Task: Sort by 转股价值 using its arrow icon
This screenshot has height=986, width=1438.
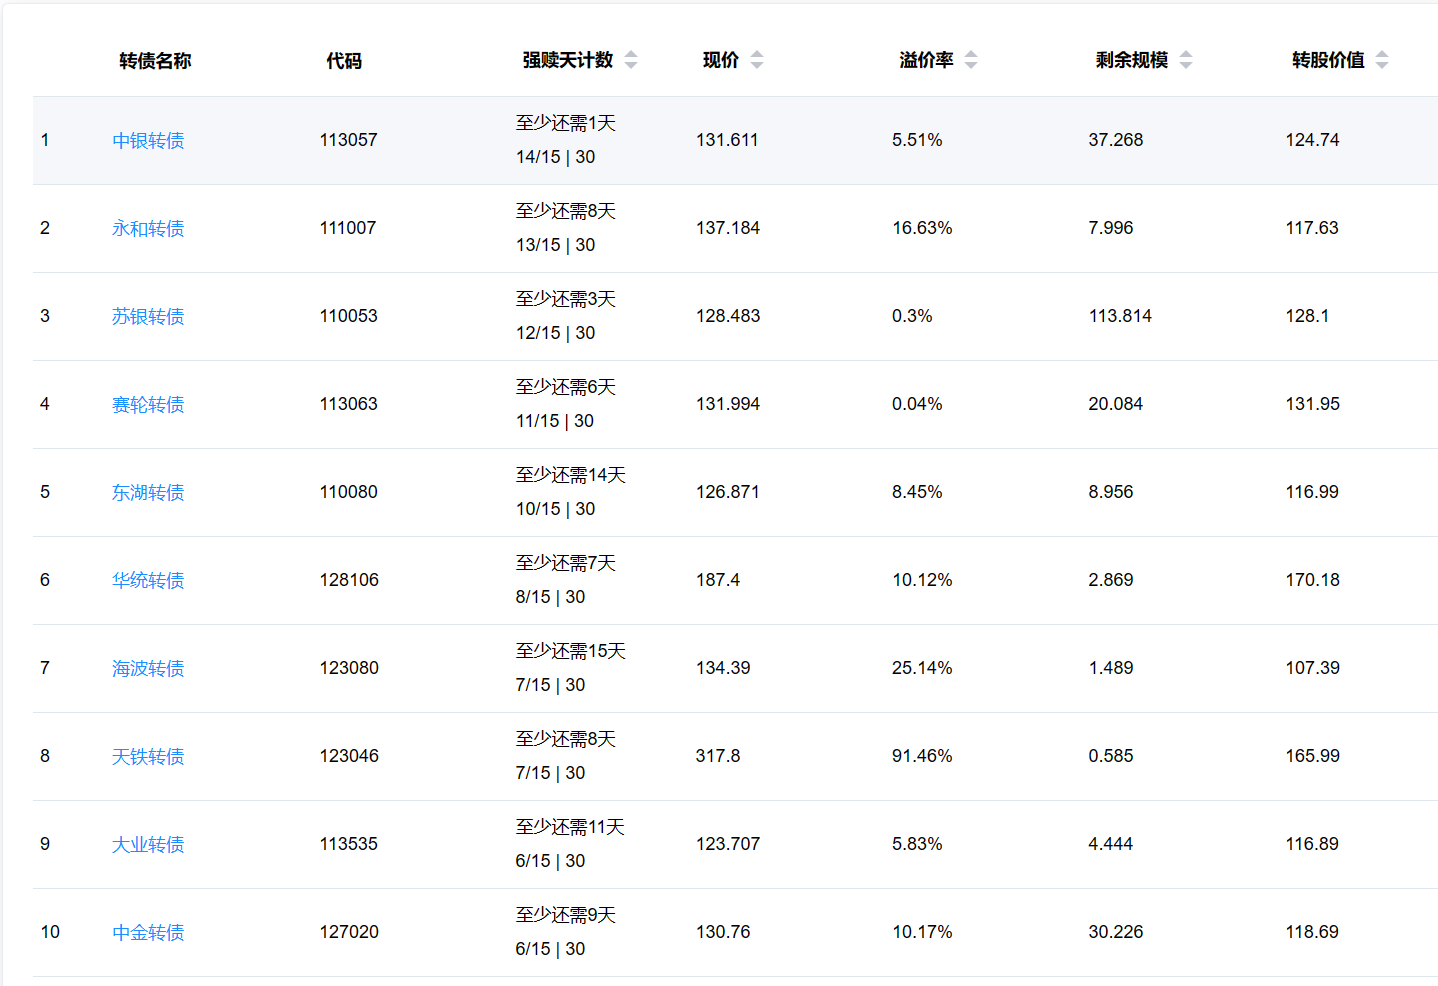Action: 1382,60
